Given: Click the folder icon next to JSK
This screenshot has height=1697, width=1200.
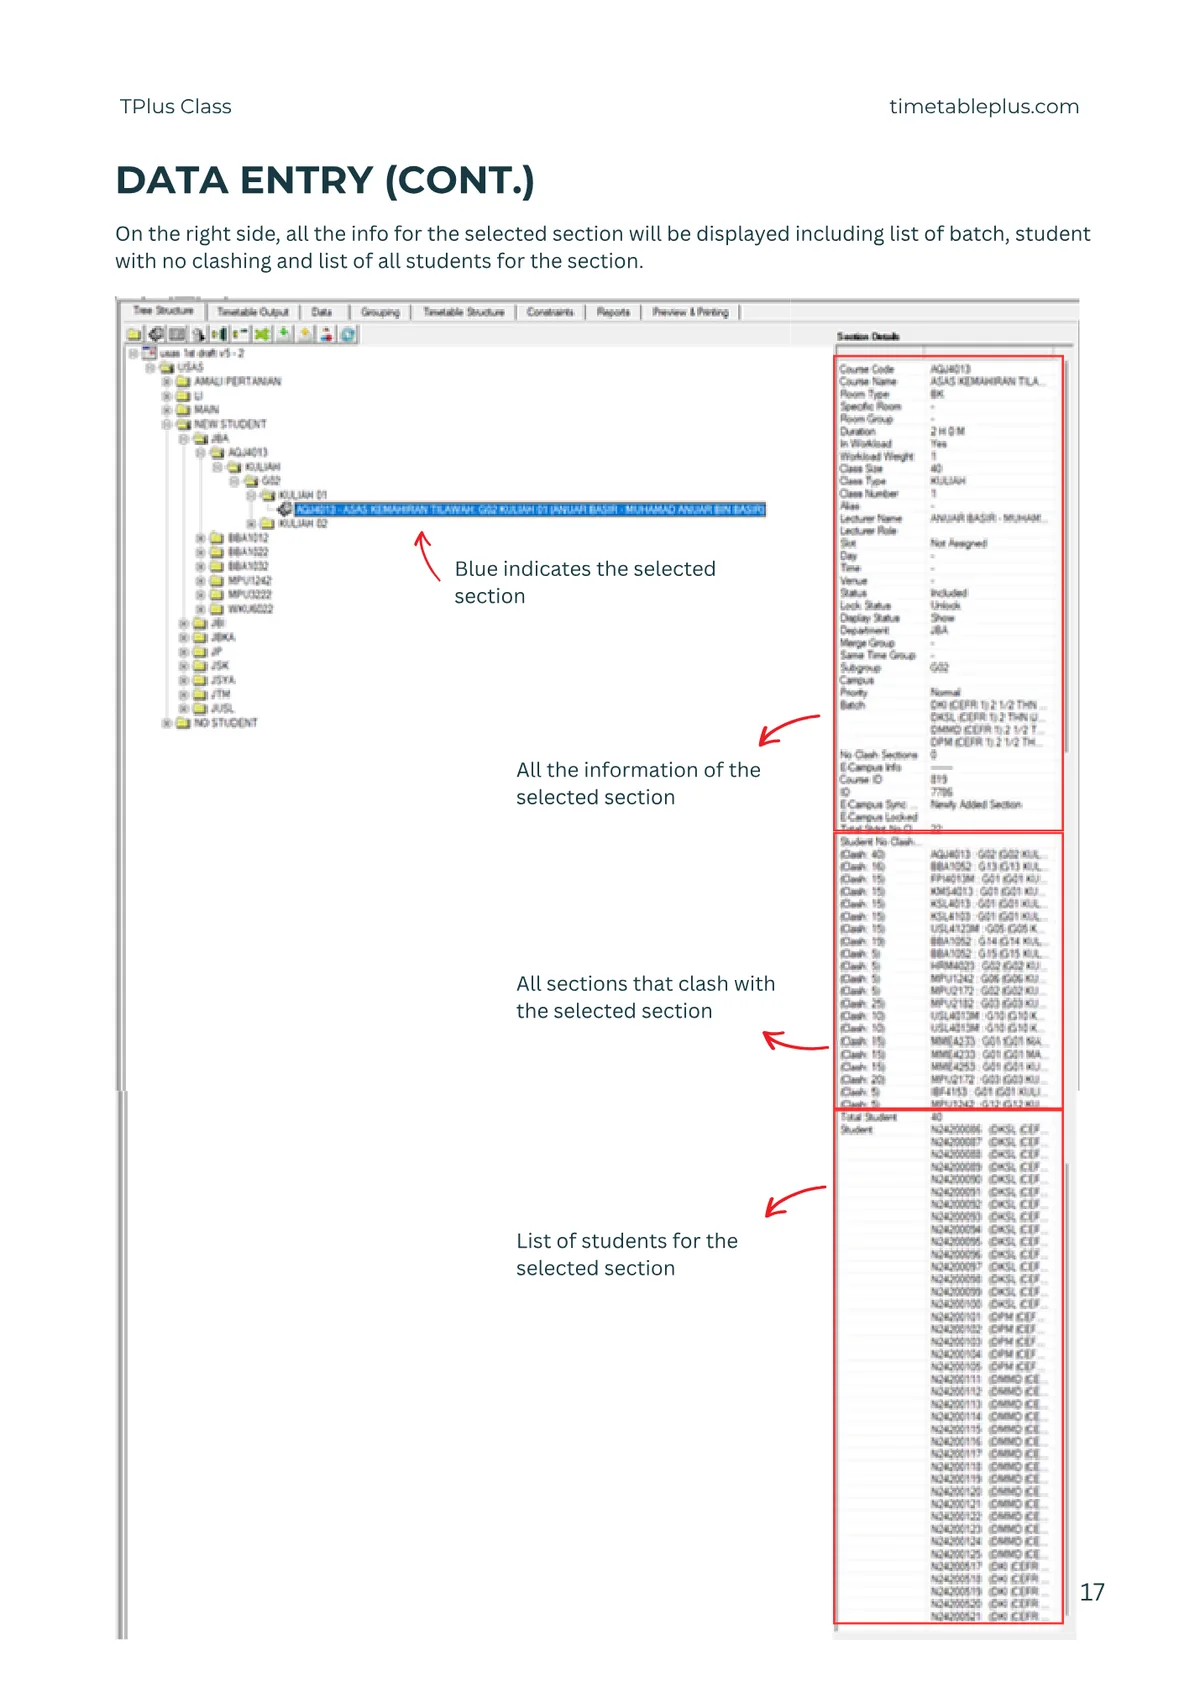Looking at the screenshot, I should pyautogui.click(x=200, y=665).
